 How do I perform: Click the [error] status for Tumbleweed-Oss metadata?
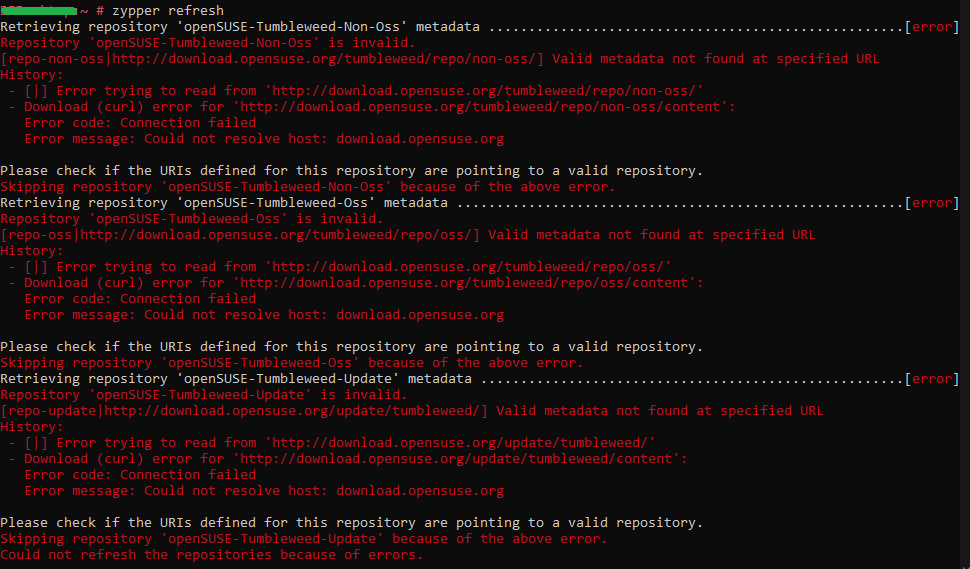pos(932,203)
